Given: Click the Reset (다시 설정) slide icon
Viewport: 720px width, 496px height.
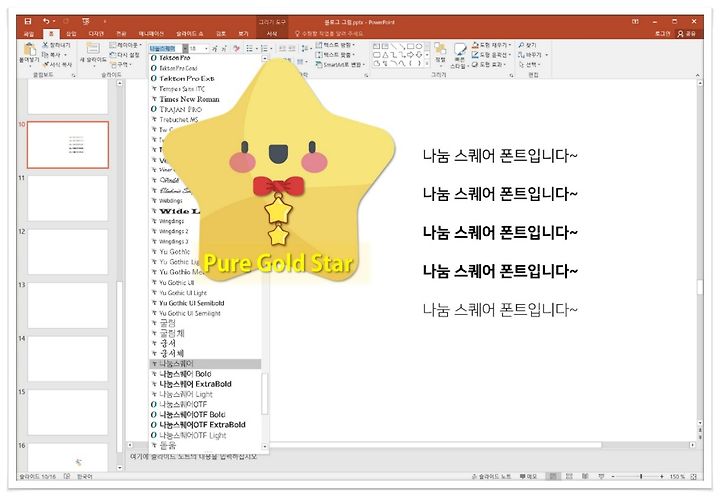Looking at the screenshot, I should click(113, 55).
